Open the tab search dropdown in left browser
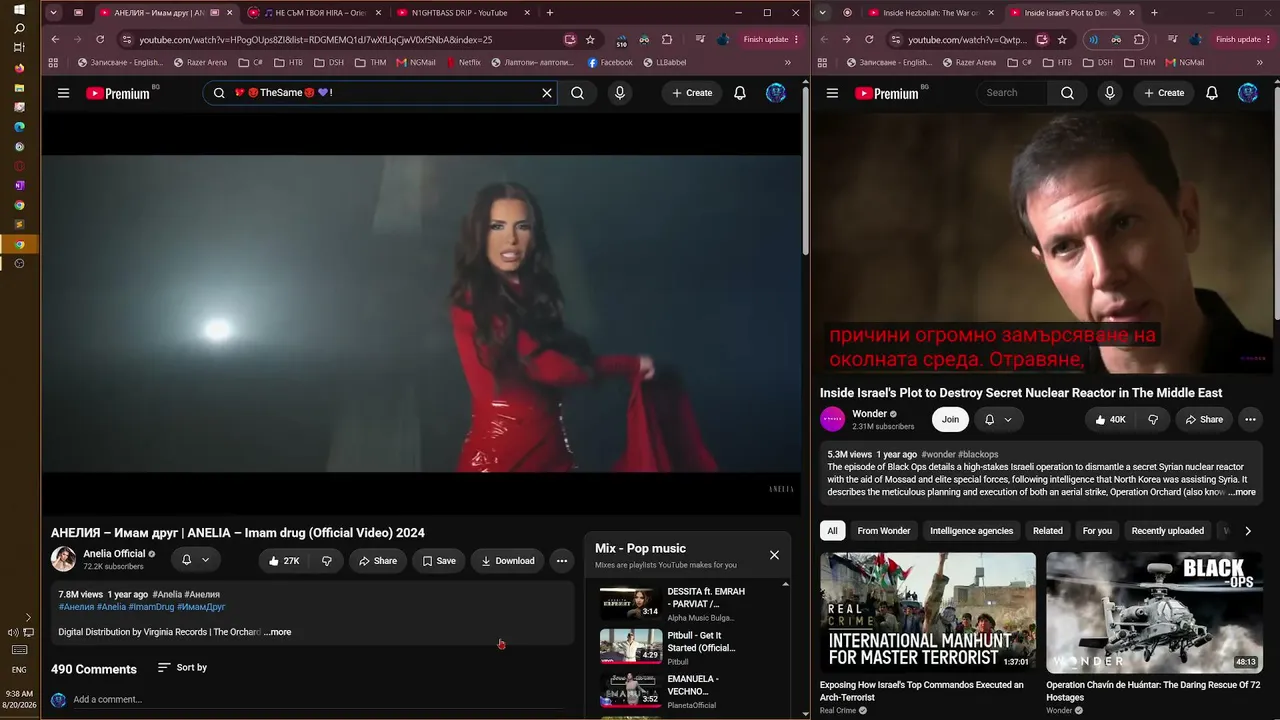1280x720 pixels. coord(53,13)
